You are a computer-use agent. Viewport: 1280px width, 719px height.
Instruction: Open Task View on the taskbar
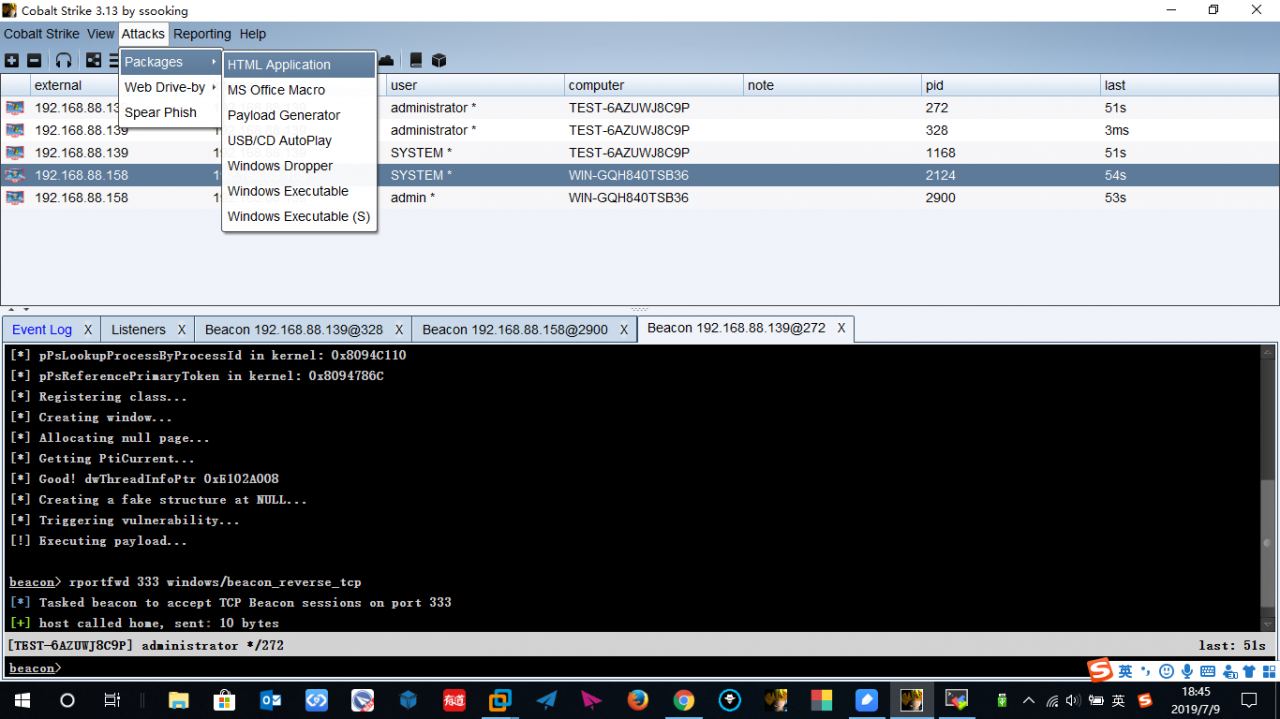[113, 700]
